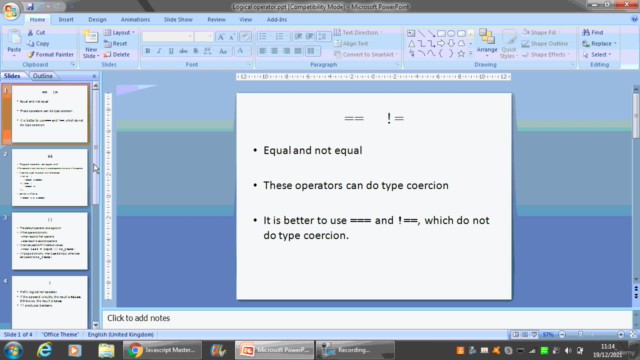Image resolution: width=640 pixels, height=360 pixels.
Task: Open the Replace dropdown arrow
Action: 615,43
